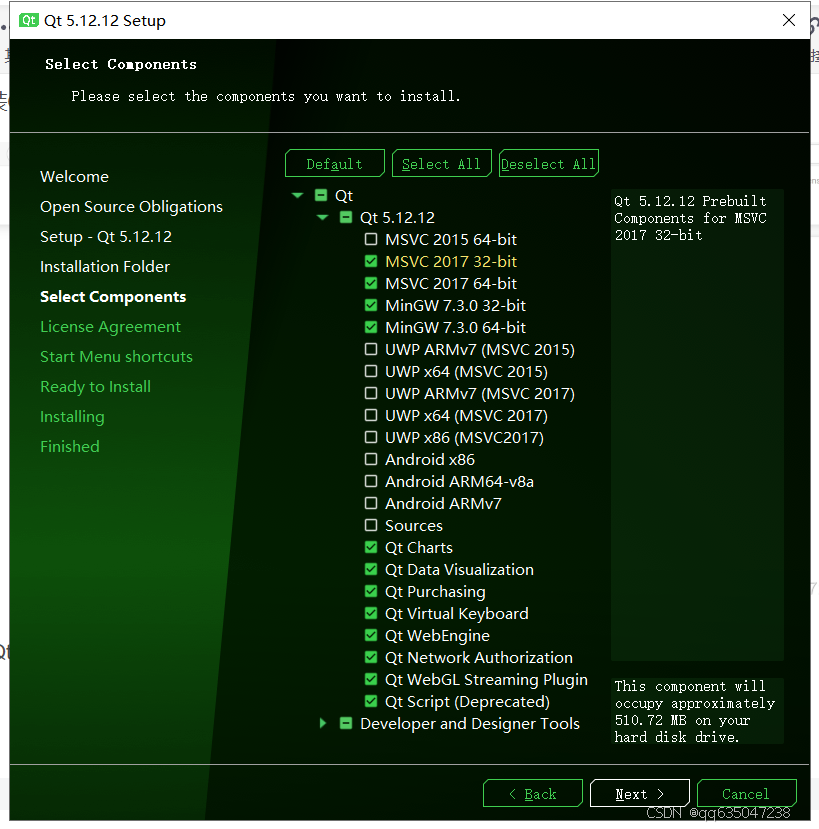The height and width of the screenshot is (829, 819).
Task: Select the Developer and Designer Tools label
Action: (x=470, y=723)
